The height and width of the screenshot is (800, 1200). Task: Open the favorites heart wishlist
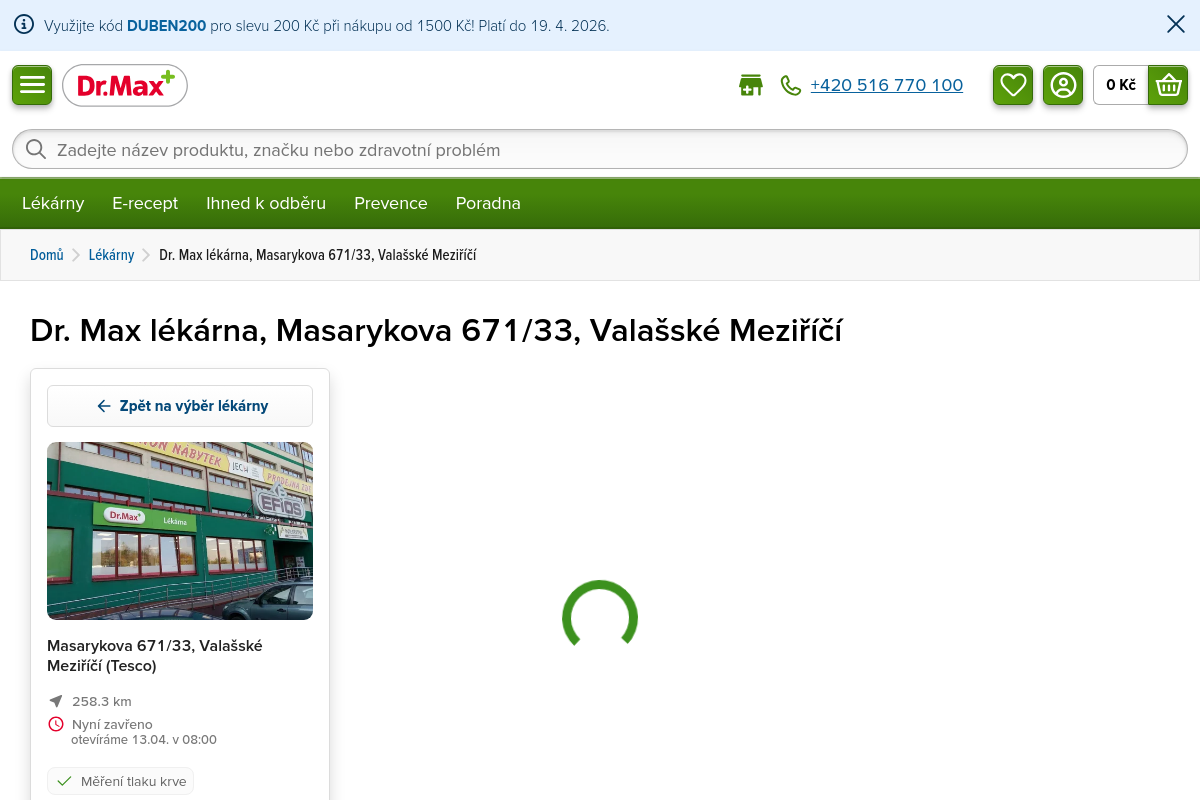tap(1013, 85)
